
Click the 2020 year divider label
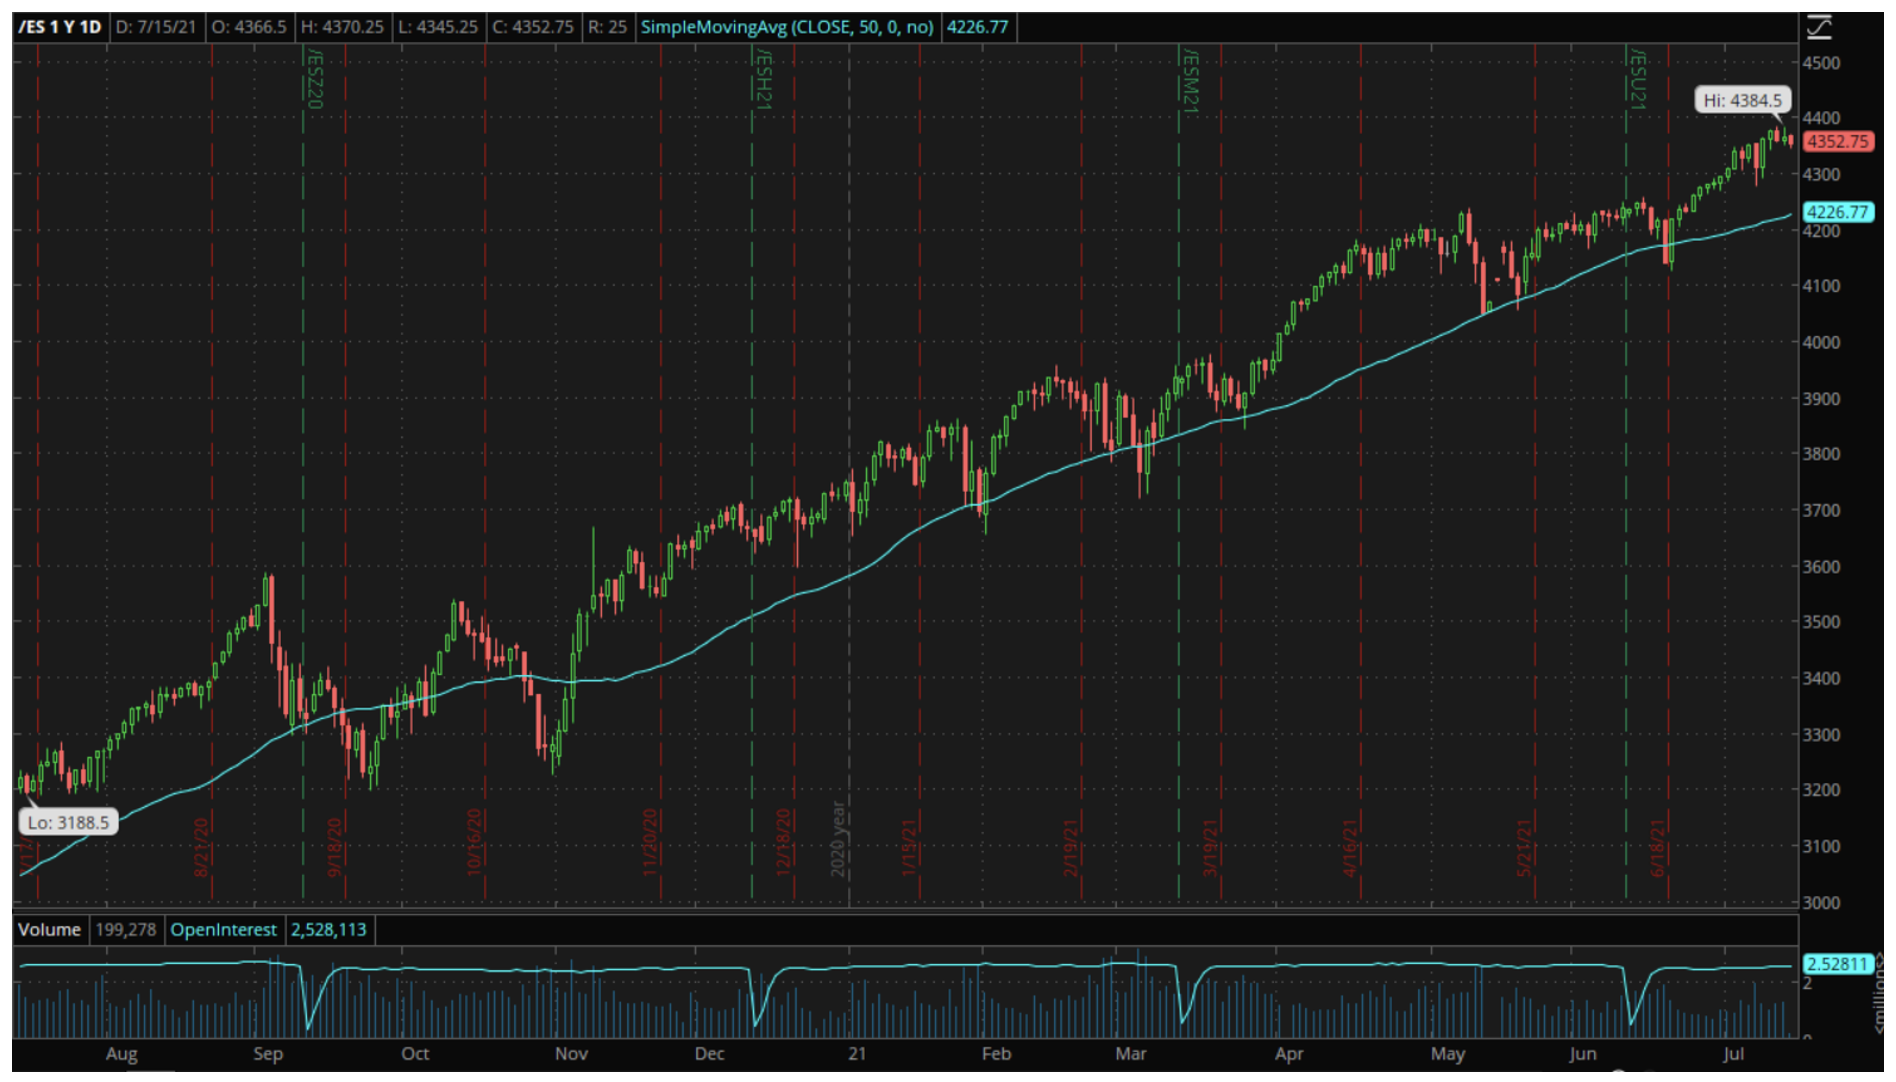point(838,839)
